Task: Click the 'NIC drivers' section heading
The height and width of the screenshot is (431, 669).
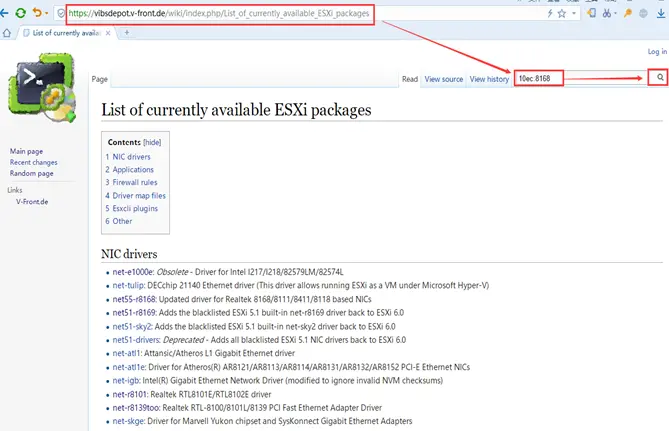Action: [x=129, y=254]
